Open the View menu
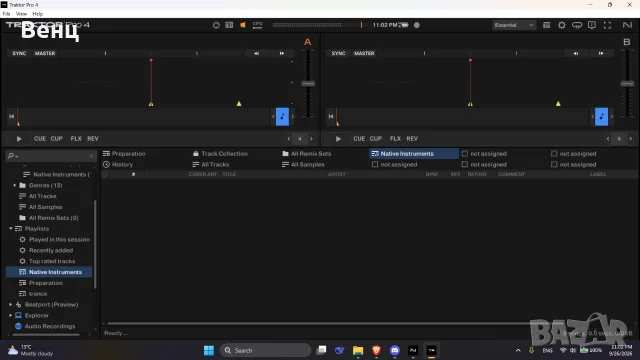Image resolution: width=640 pixels, height=360 pixels. [21, 14]
